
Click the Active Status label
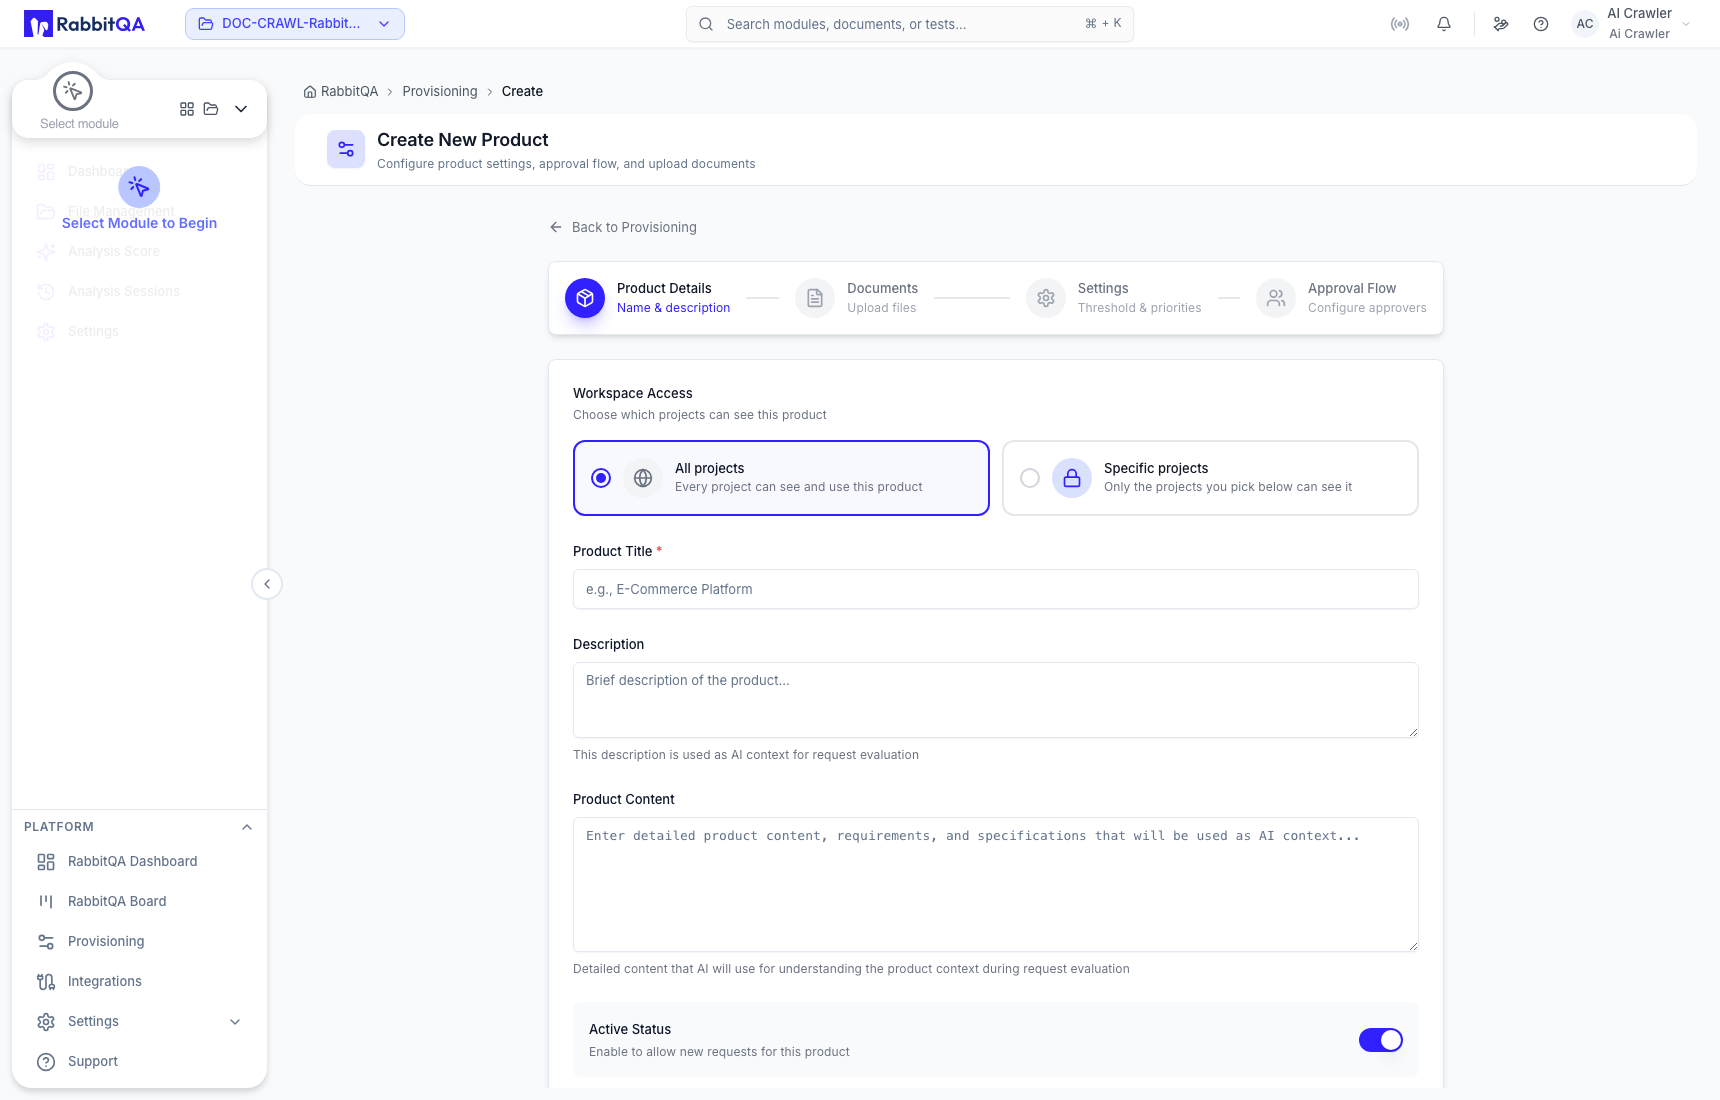pos(630,1029)
